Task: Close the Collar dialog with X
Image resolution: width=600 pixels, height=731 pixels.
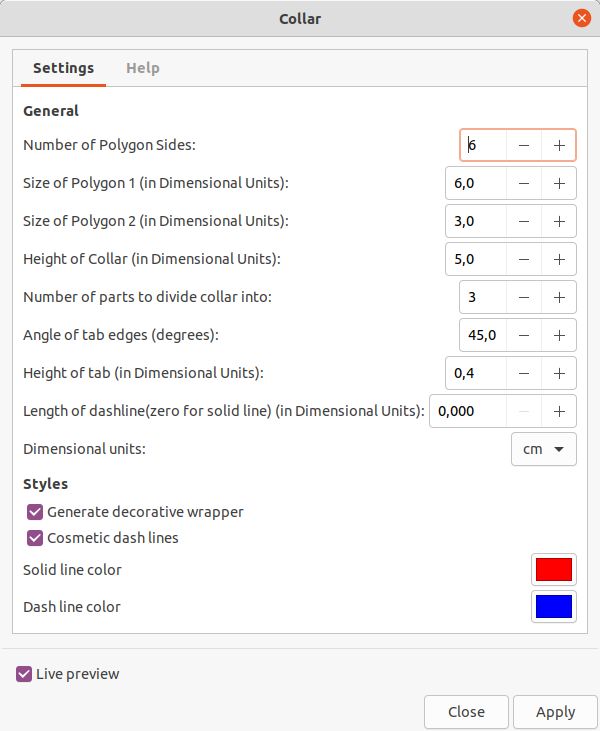Action: click(x=581, y=18)
